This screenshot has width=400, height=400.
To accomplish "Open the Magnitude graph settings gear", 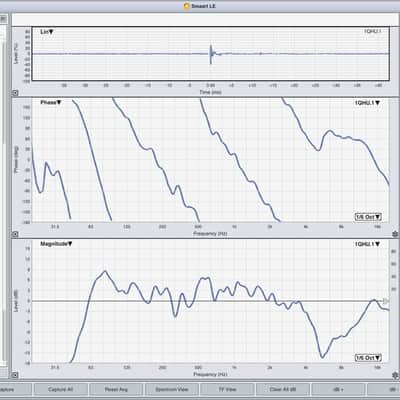I will point(395,375).
